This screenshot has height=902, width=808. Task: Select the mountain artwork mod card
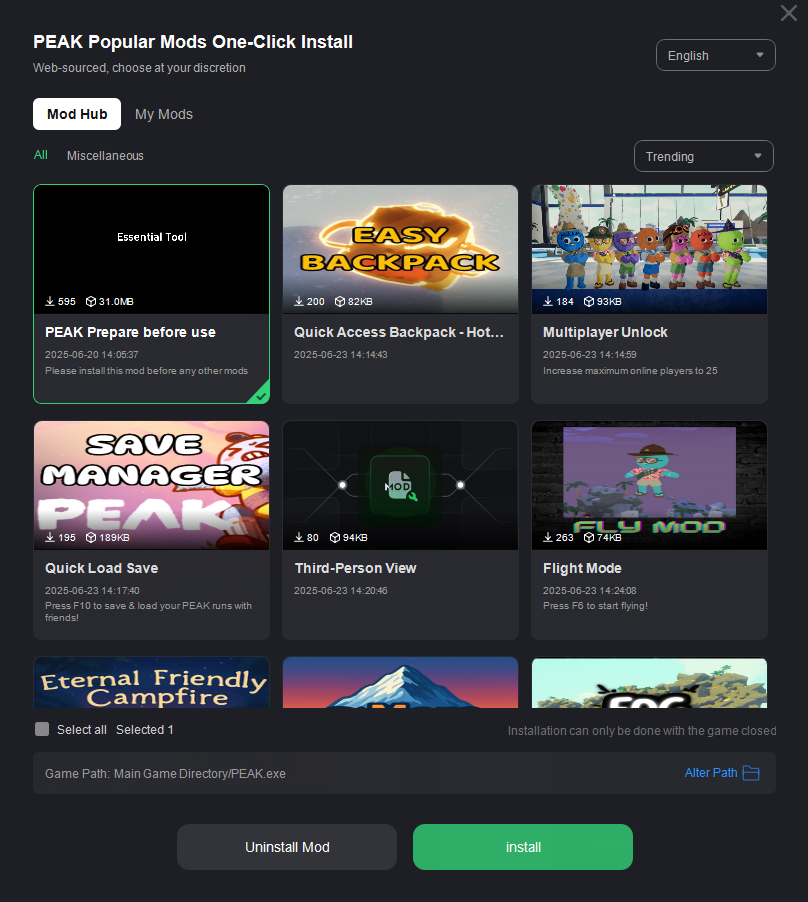(x=400, y=683)
